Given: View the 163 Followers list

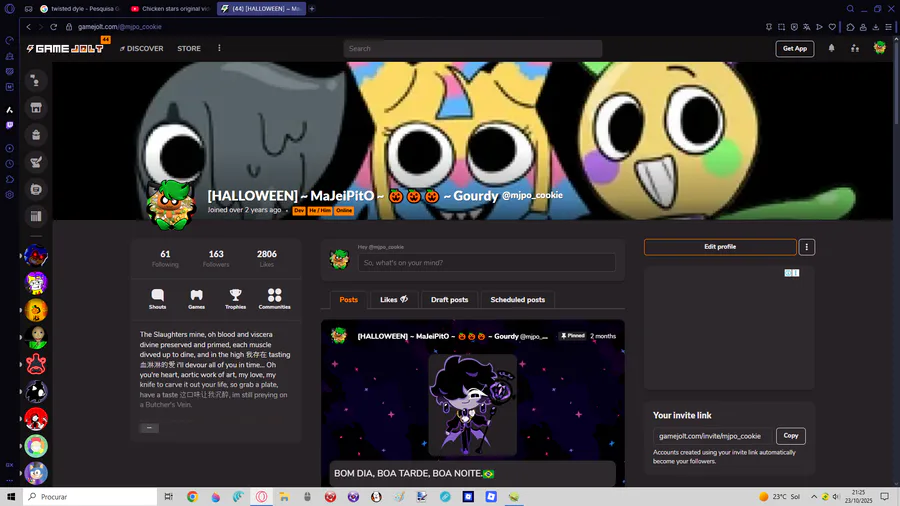Looking at the screenshot, I should (216, 258).
